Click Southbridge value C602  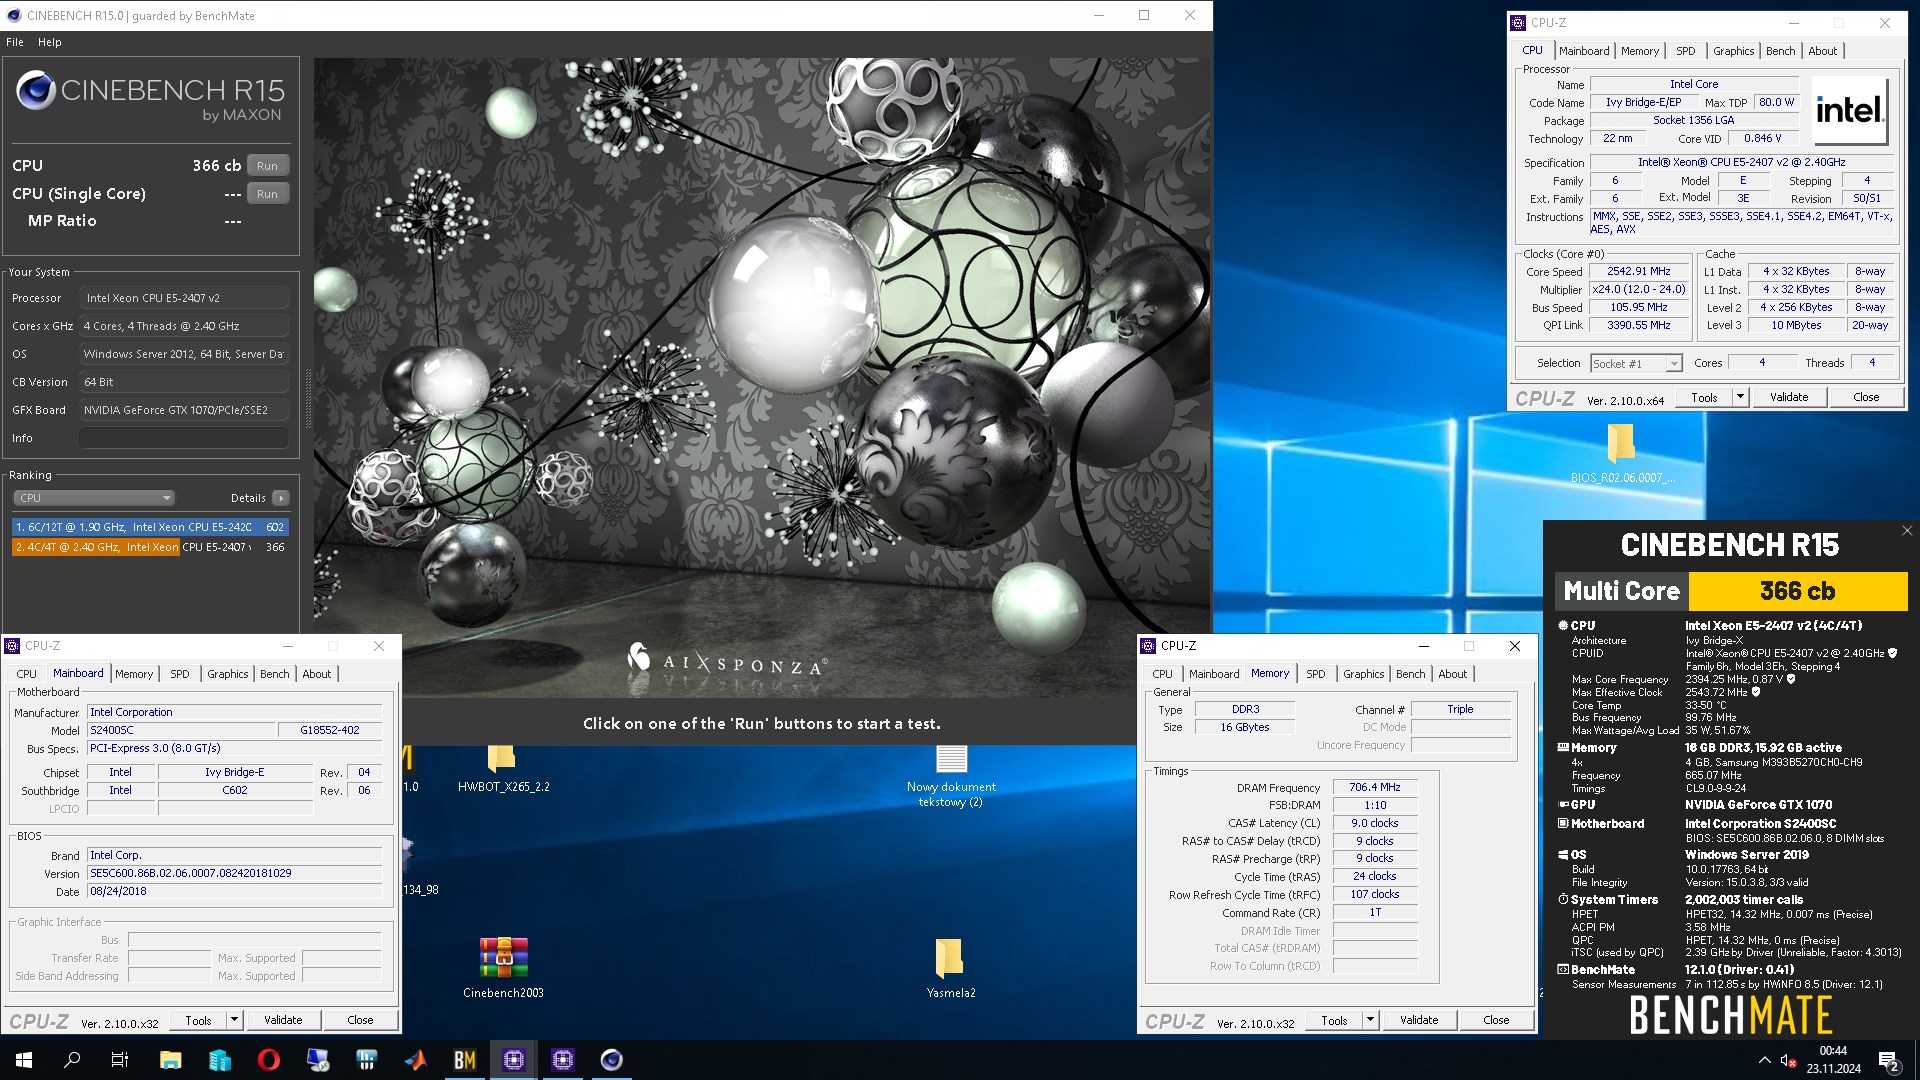[235, 790]
